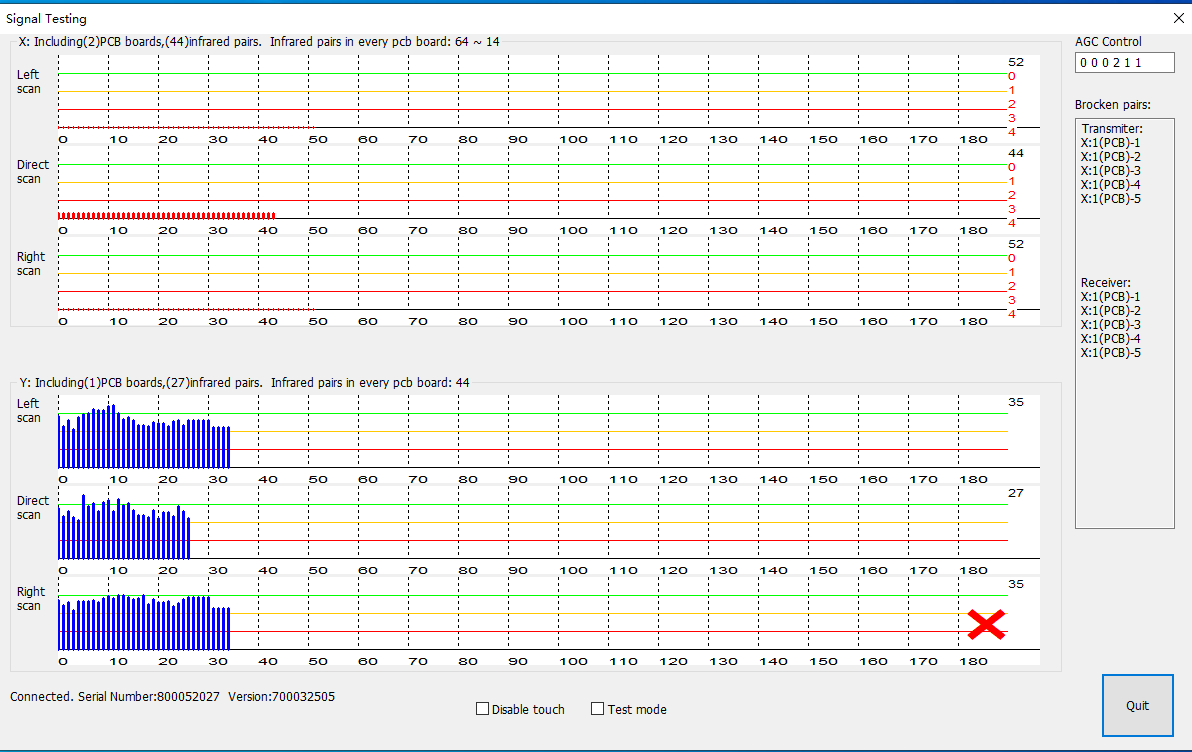Click the Transmiter heading in broken pairs list
This screenshot has width=1192, height=752.
point(1112,129)
